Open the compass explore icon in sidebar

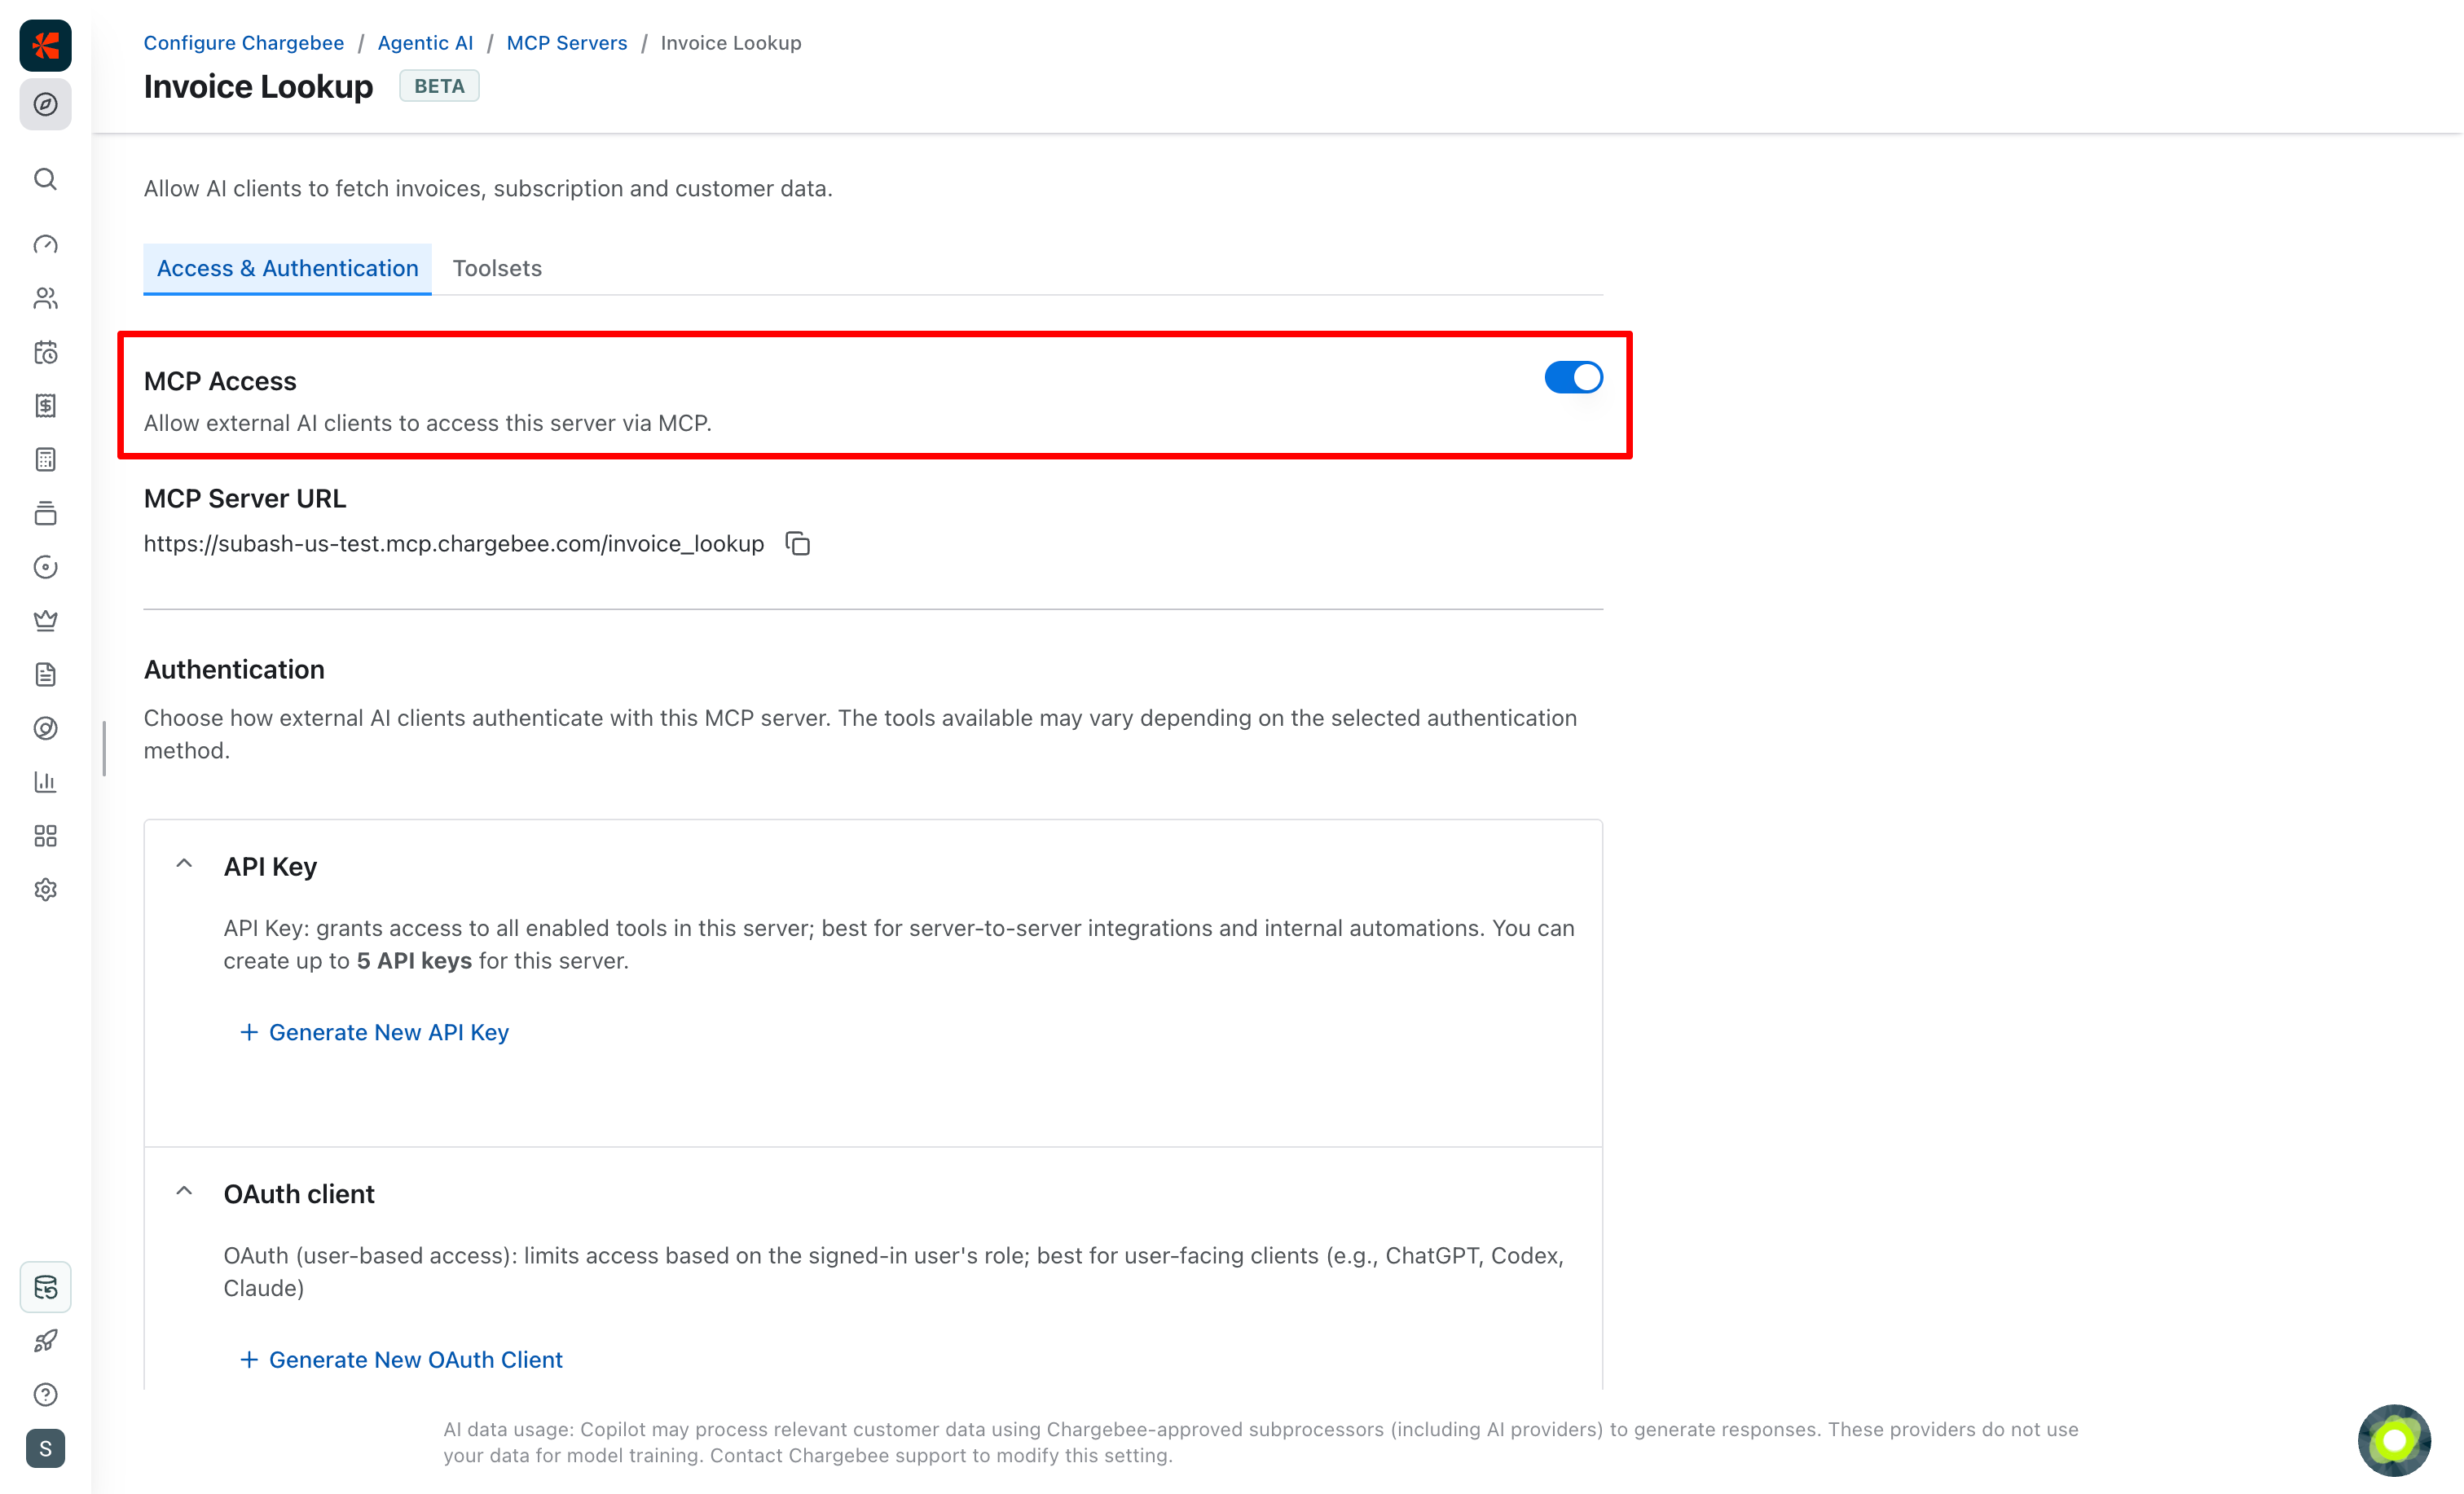point(45,104)
